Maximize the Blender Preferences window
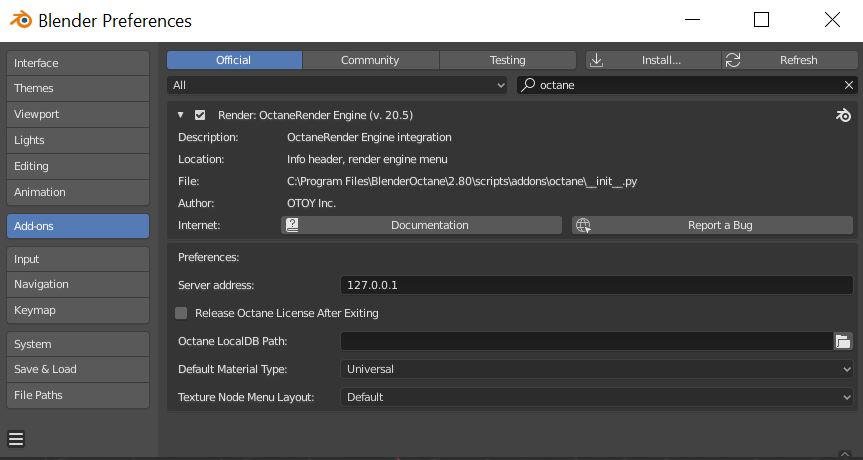 pyautogui.click(x=761, y=20)
